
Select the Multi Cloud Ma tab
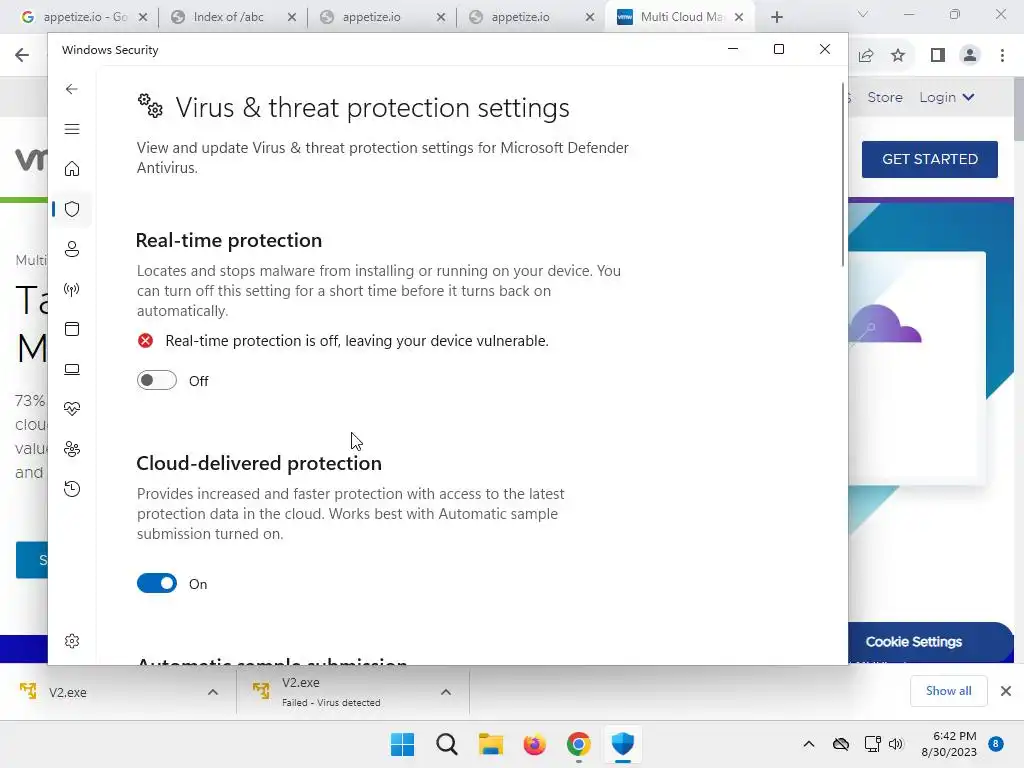tap(680, 17)
